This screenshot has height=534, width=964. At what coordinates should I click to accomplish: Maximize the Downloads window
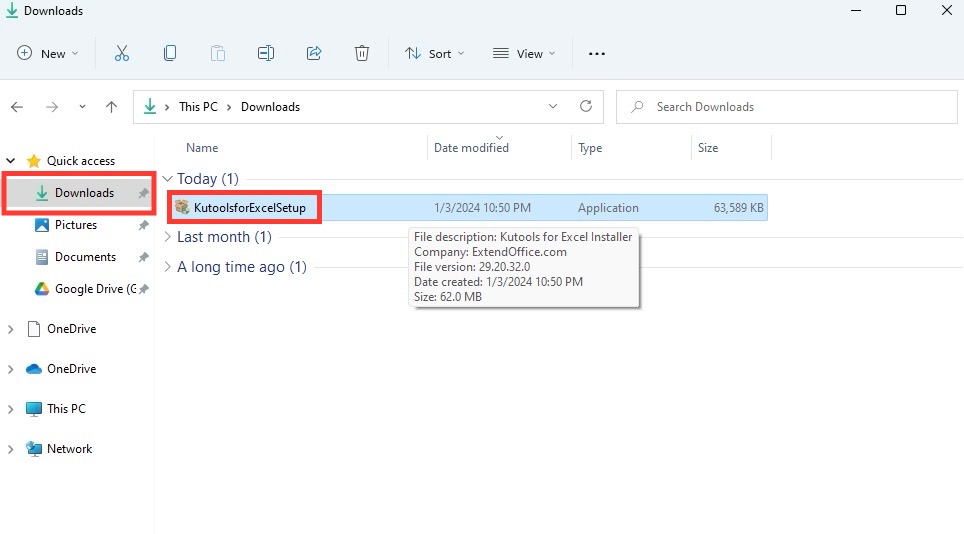click(901, 10)
